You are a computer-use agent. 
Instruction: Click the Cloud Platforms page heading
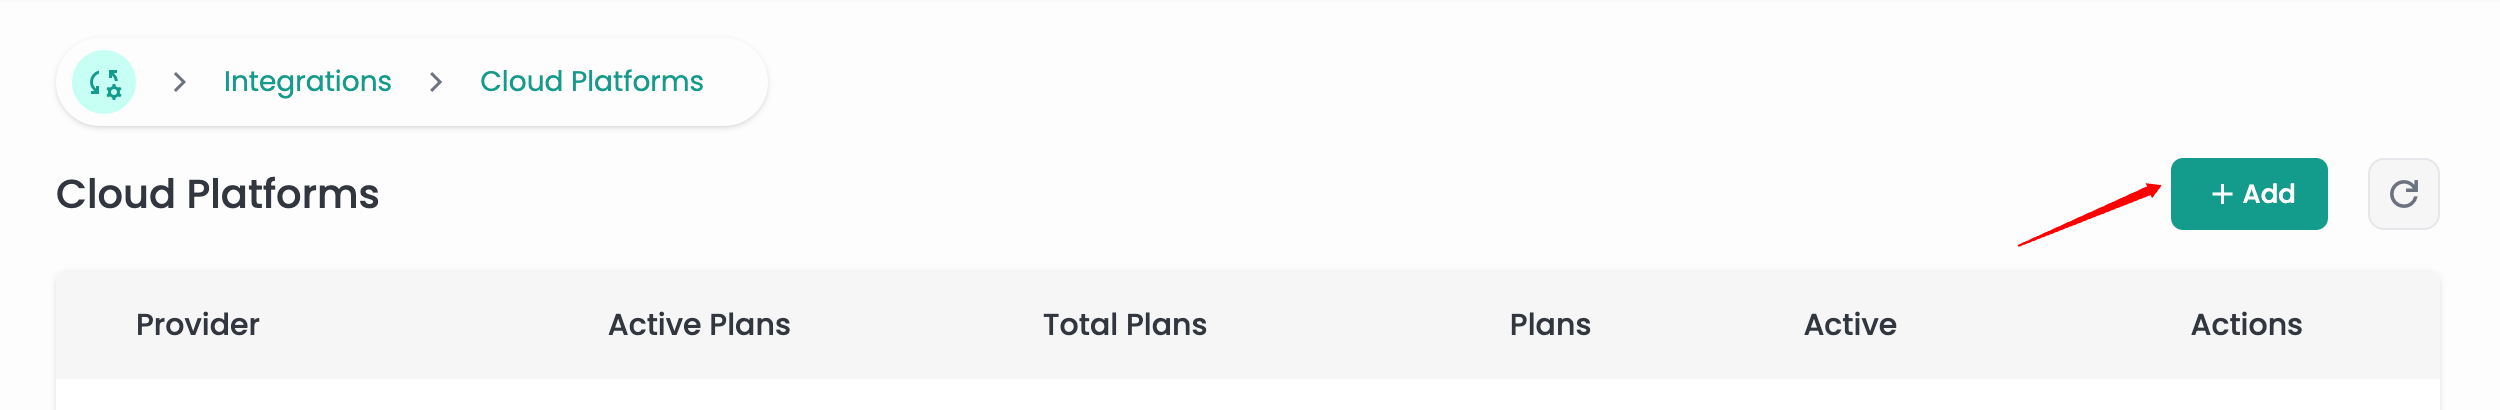(217, 194)
